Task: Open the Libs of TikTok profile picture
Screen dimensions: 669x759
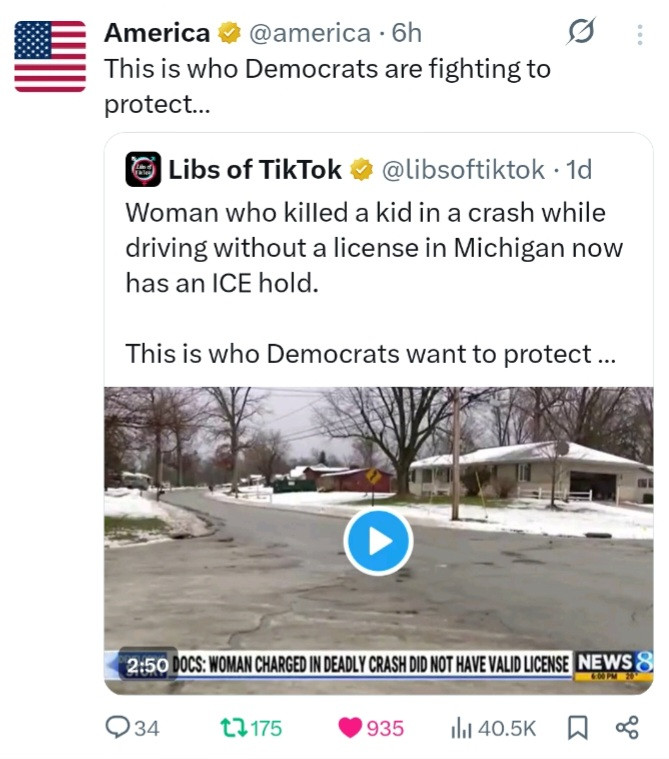Action: click(x=142, y=170)
